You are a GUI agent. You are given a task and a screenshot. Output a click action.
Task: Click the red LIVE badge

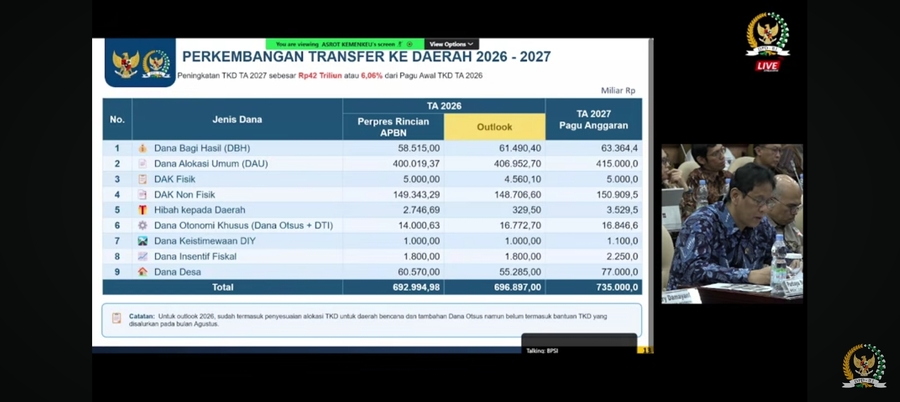767,65
